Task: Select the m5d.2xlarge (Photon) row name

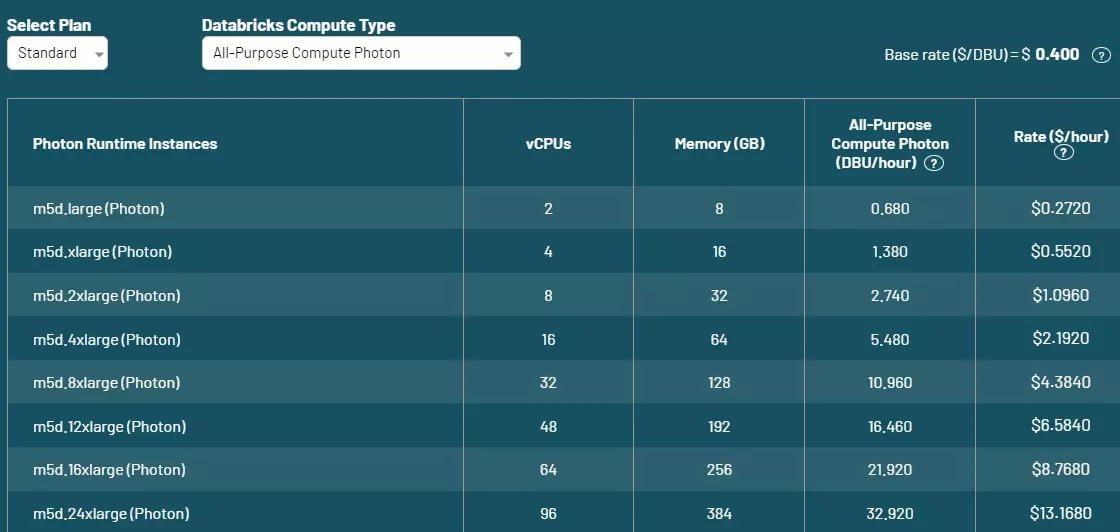Action: (x=106, y=296)
